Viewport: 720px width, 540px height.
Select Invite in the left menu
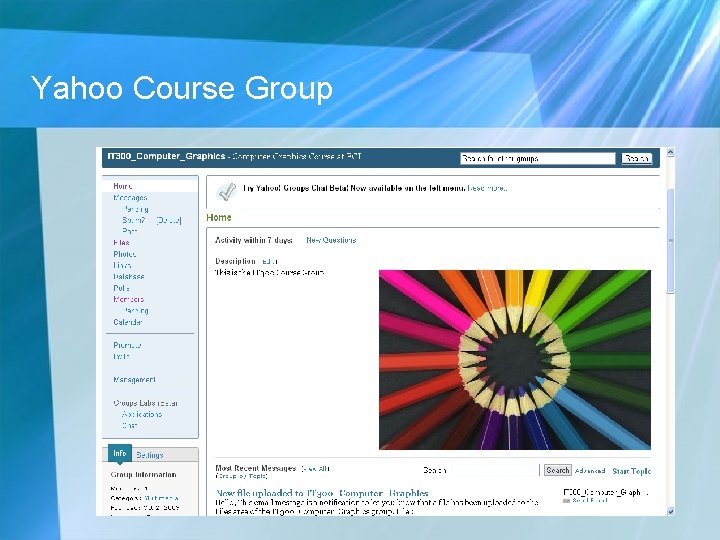click(121, 356)
